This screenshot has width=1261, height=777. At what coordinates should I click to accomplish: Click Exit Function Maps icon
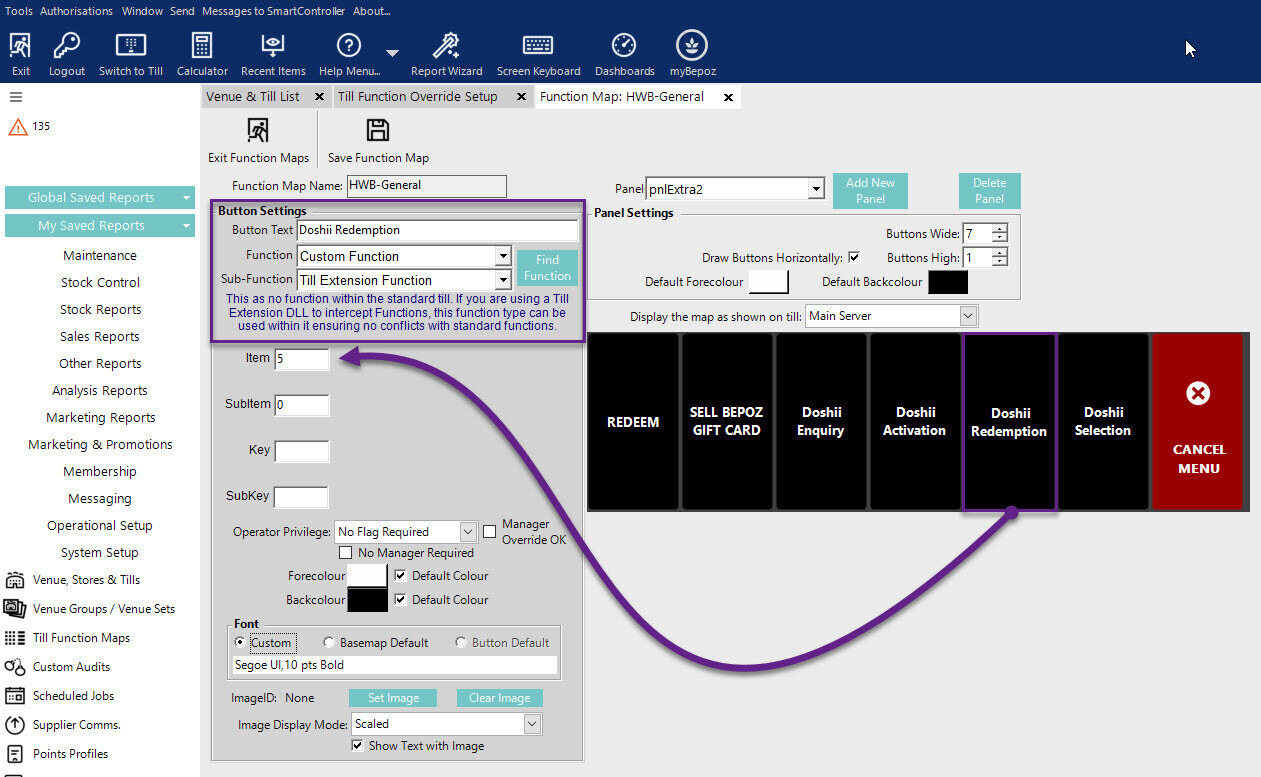pyautogui.click(x=258, y=131)
